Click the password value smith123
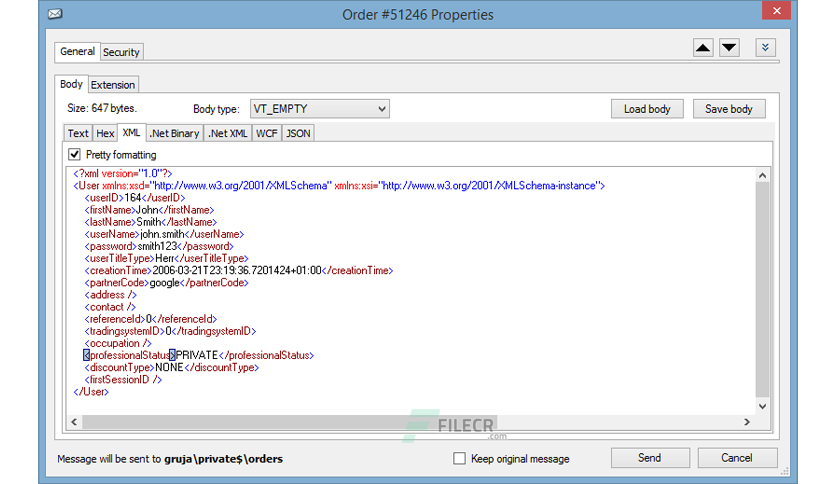836x484 pixels. 157,247
